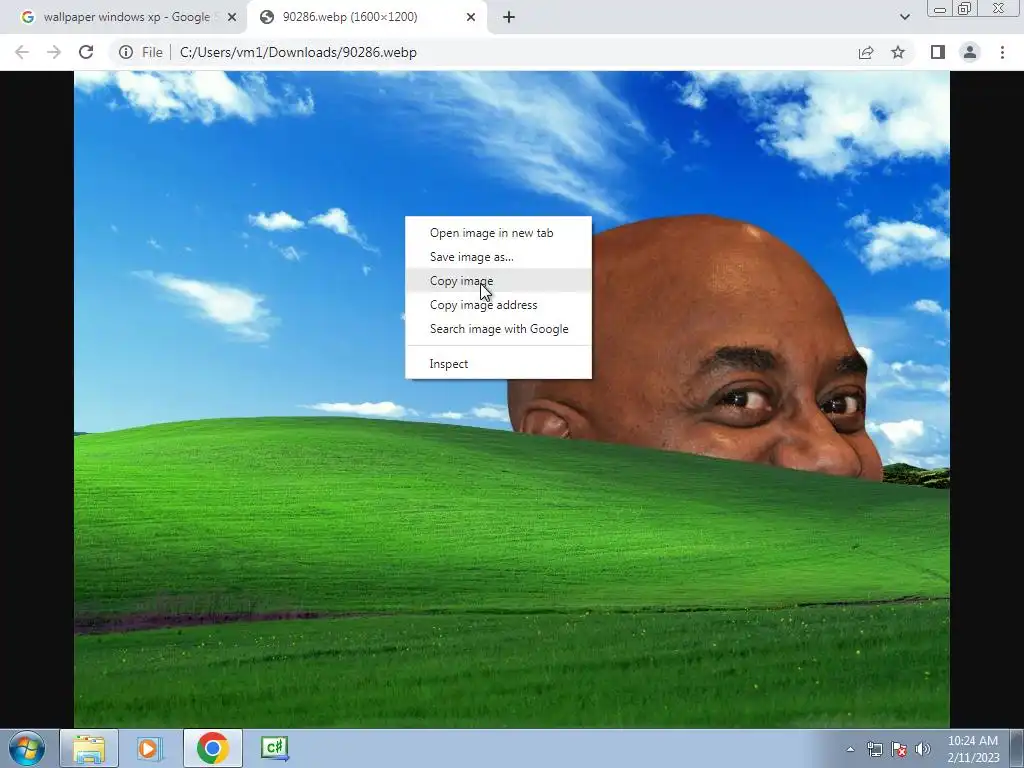Image resolution: width=1024 pixels, height=768 pixels.
Task: Restore down the Chrome window
Action: click(x=965, y=9)
